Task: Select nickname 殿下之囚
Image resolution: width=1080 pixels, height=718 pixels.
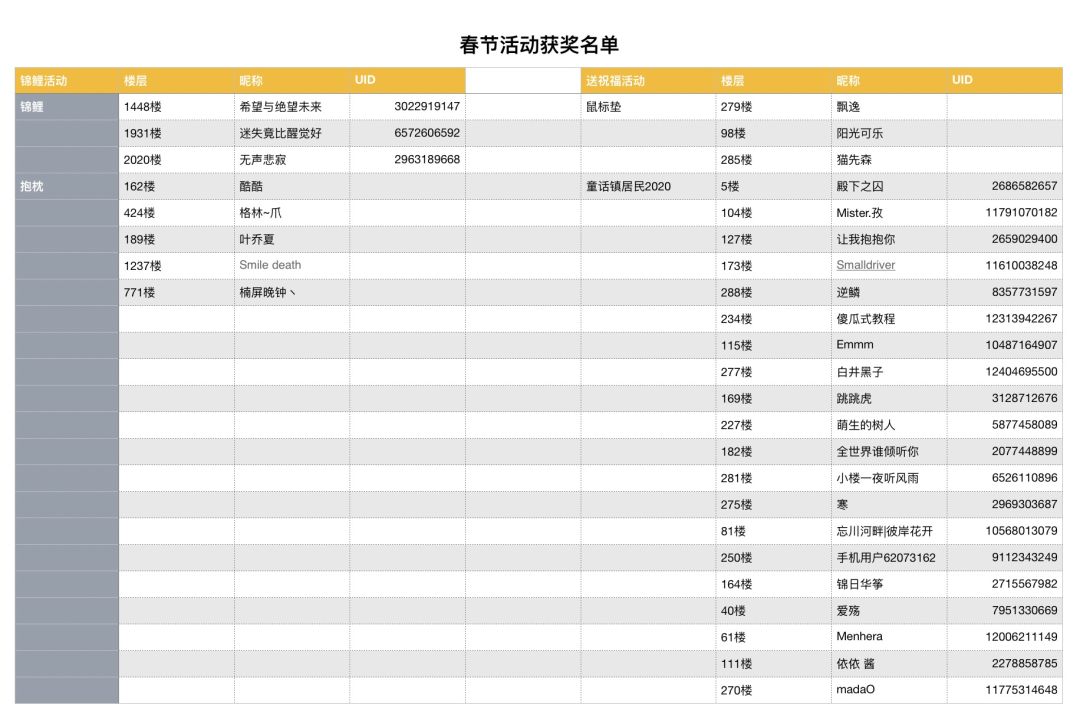Action: (x=860, y=186)
